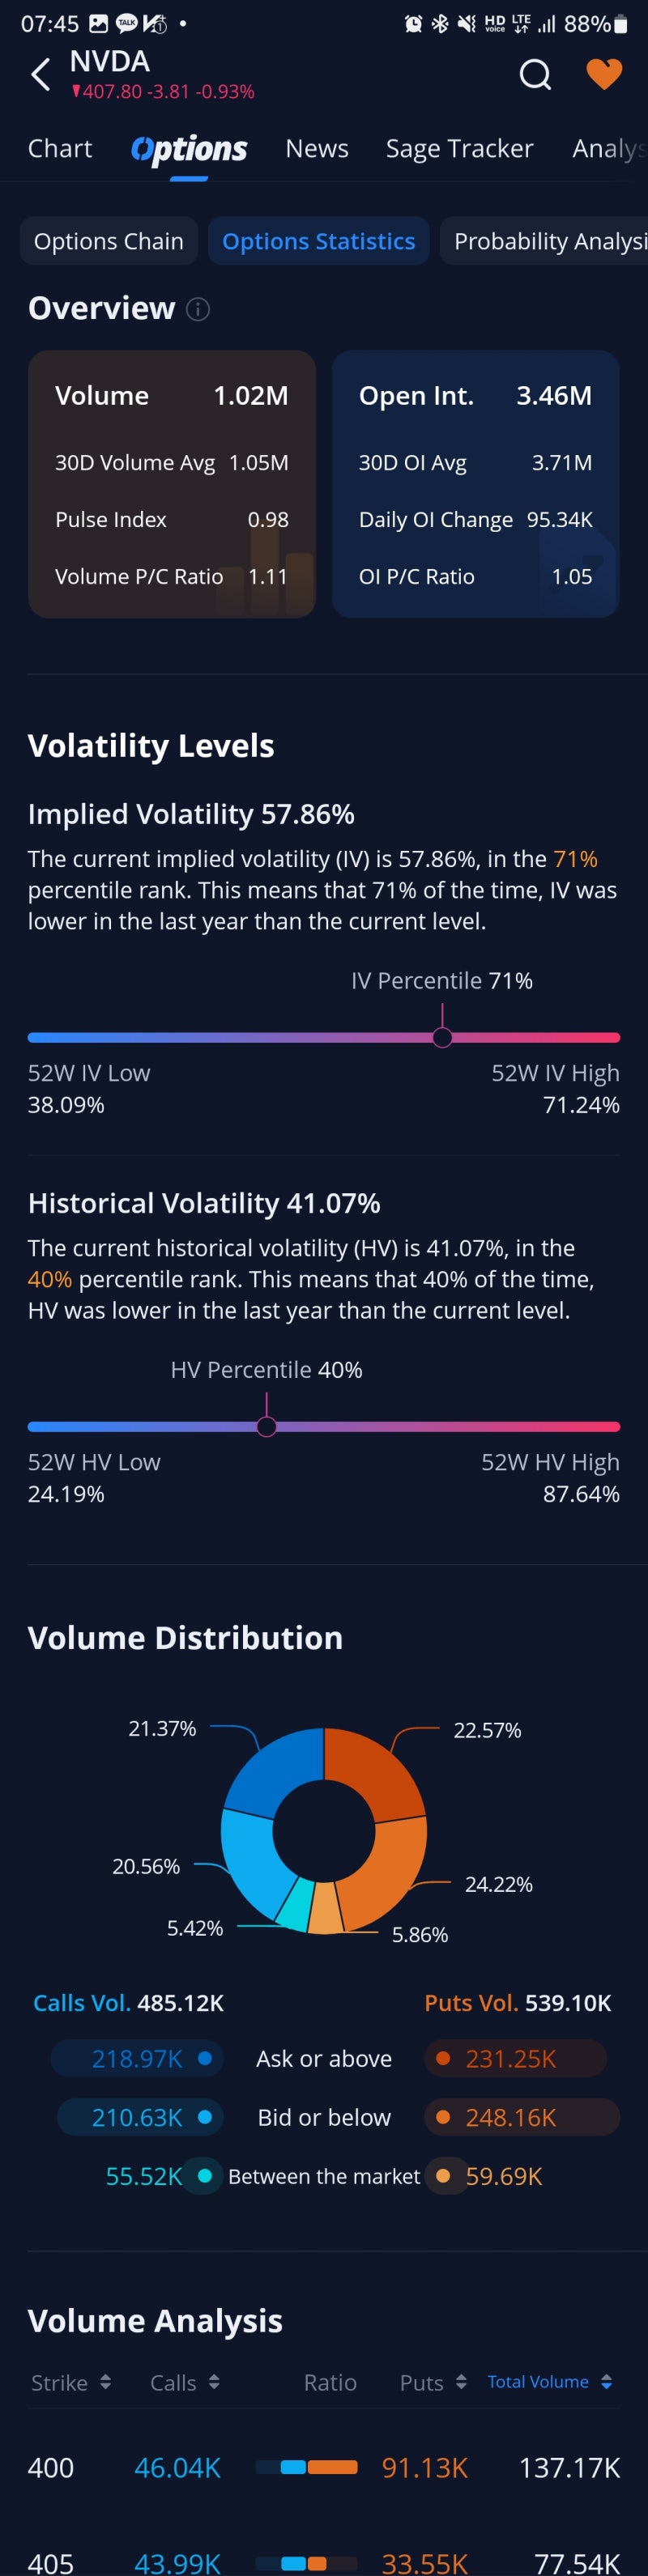Tap the Open Int. overview card

coord(475,484)
